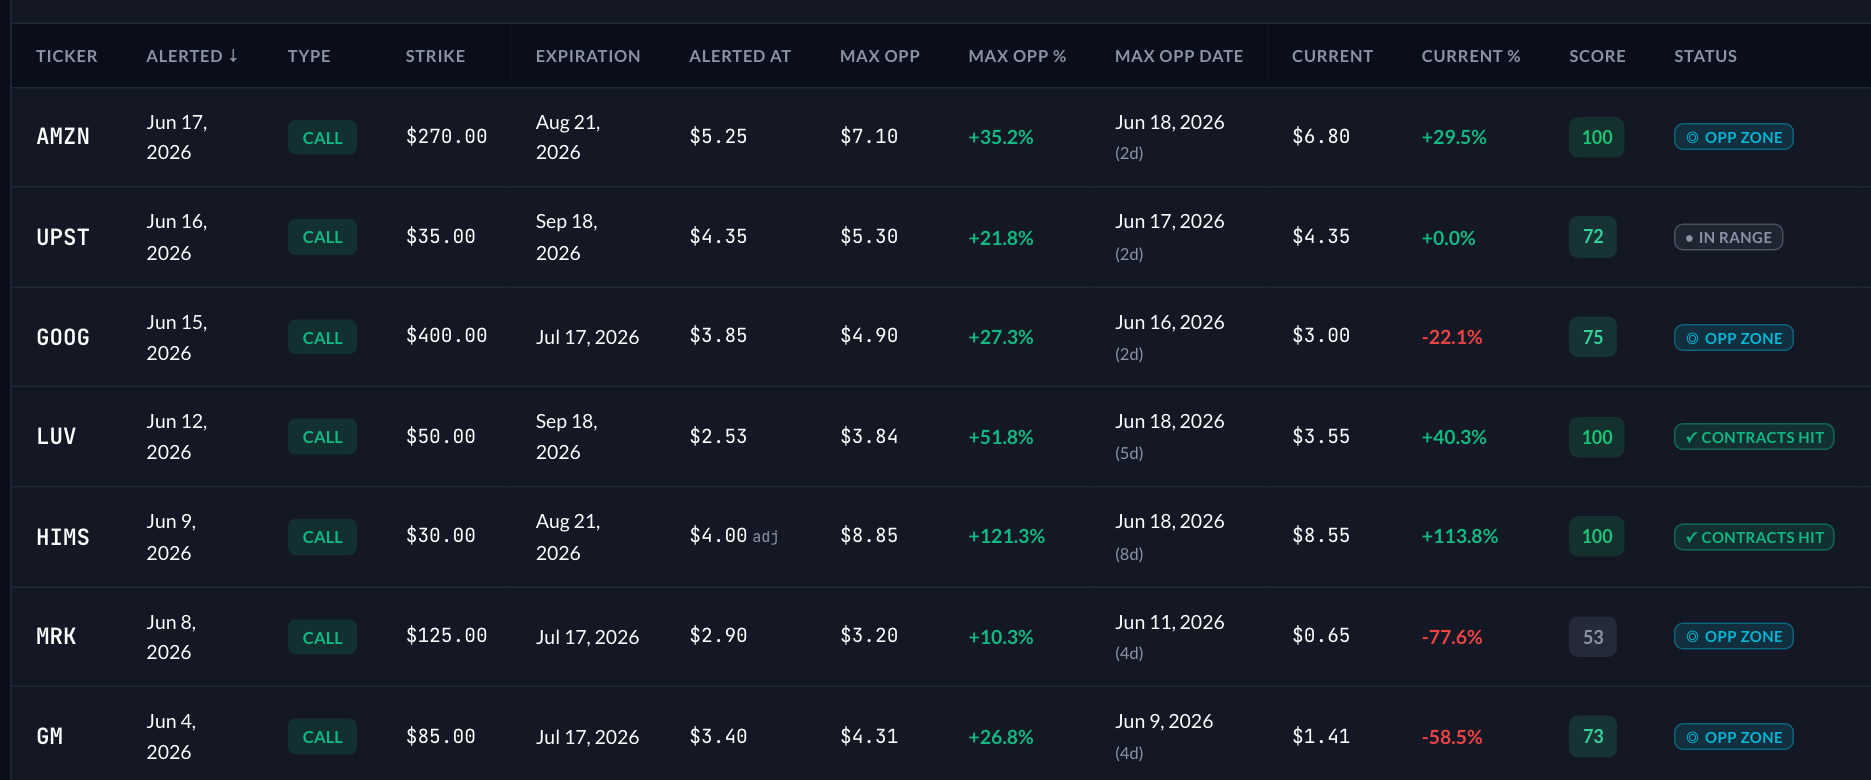
Task: Click the CALL badge in GM row
Action: [x=322, y=737]
